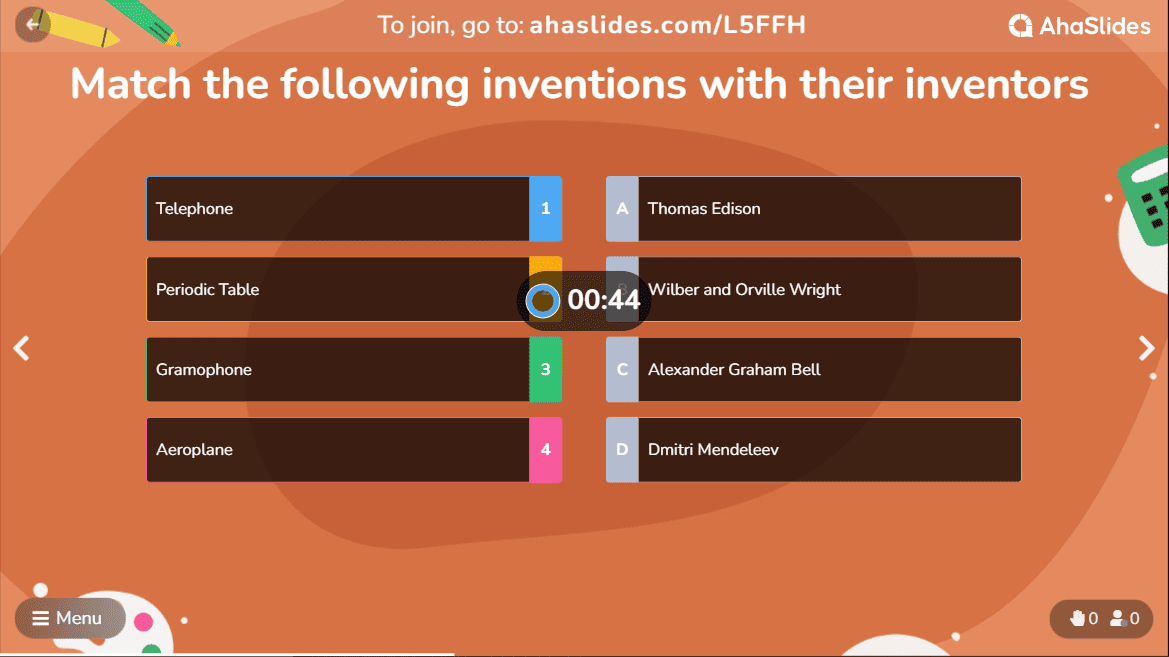Screen dimensions: 1169x657
Task: Go to the previous slide arrow
Action: pos(22,348)
